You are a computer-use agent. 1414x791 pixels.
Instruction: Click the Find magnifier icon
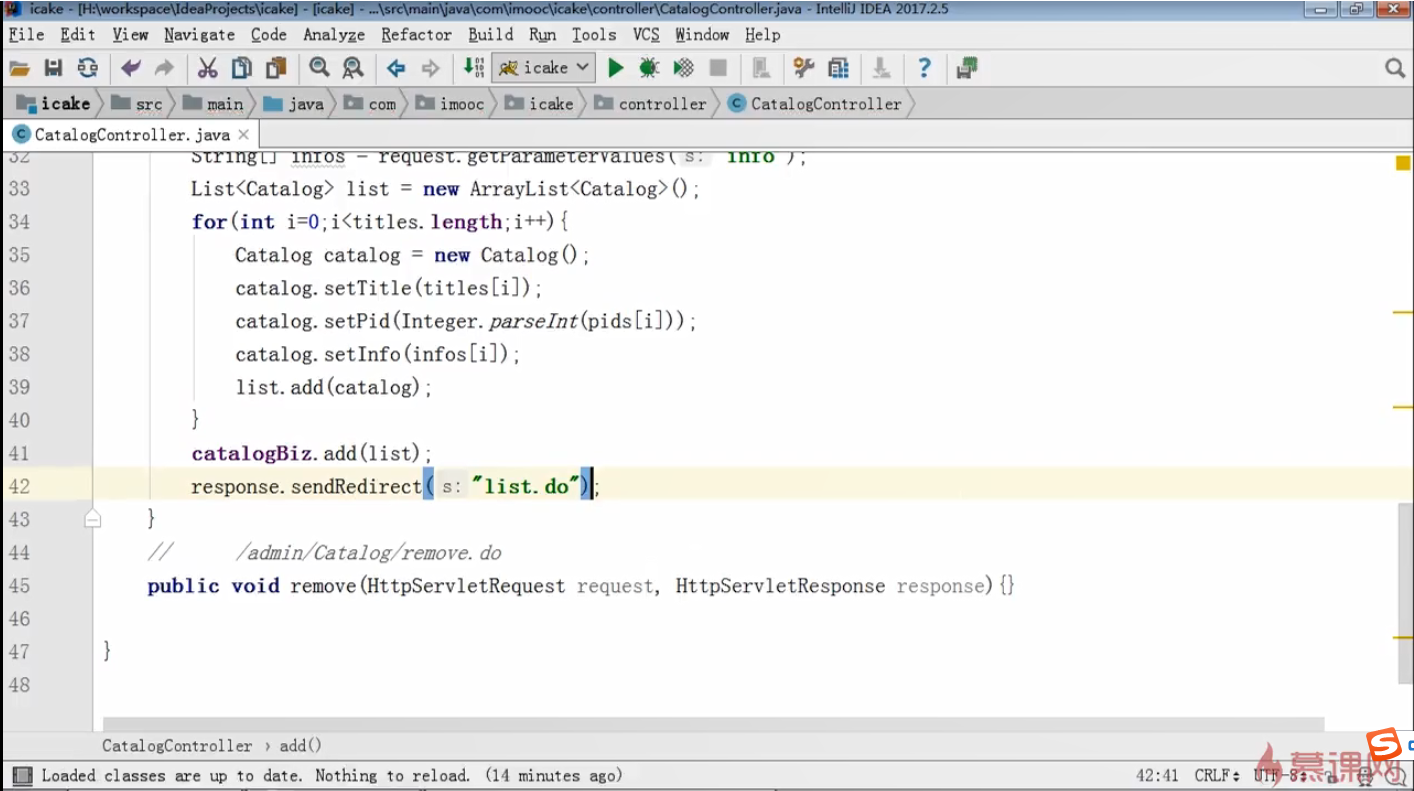319,68
